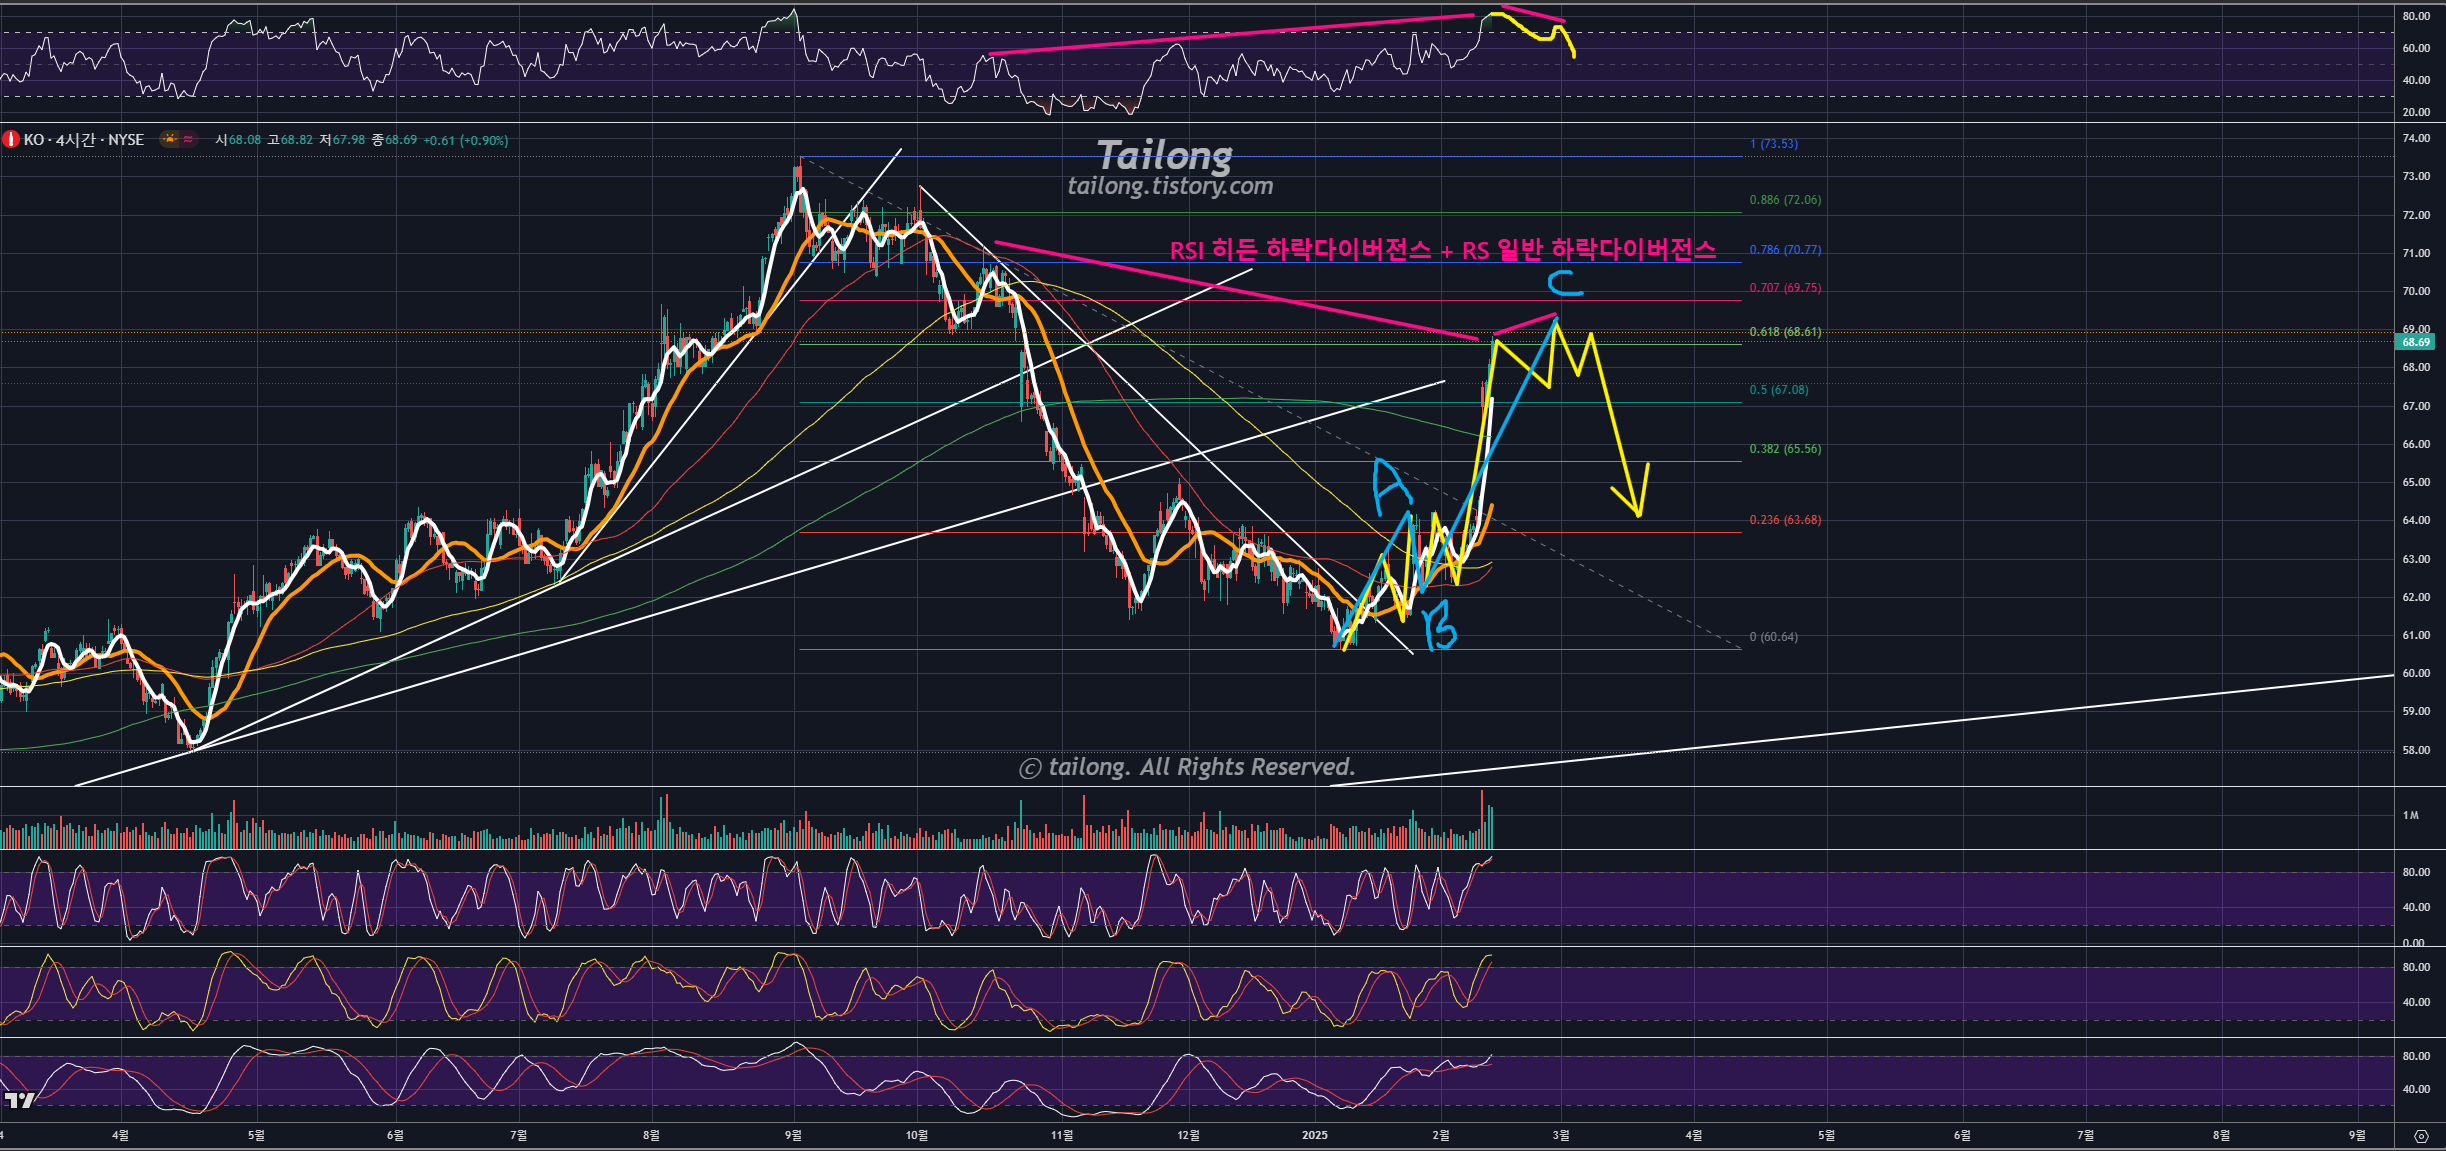Click the +0.61 (+0.90%) price change value

tap(465, 141)
